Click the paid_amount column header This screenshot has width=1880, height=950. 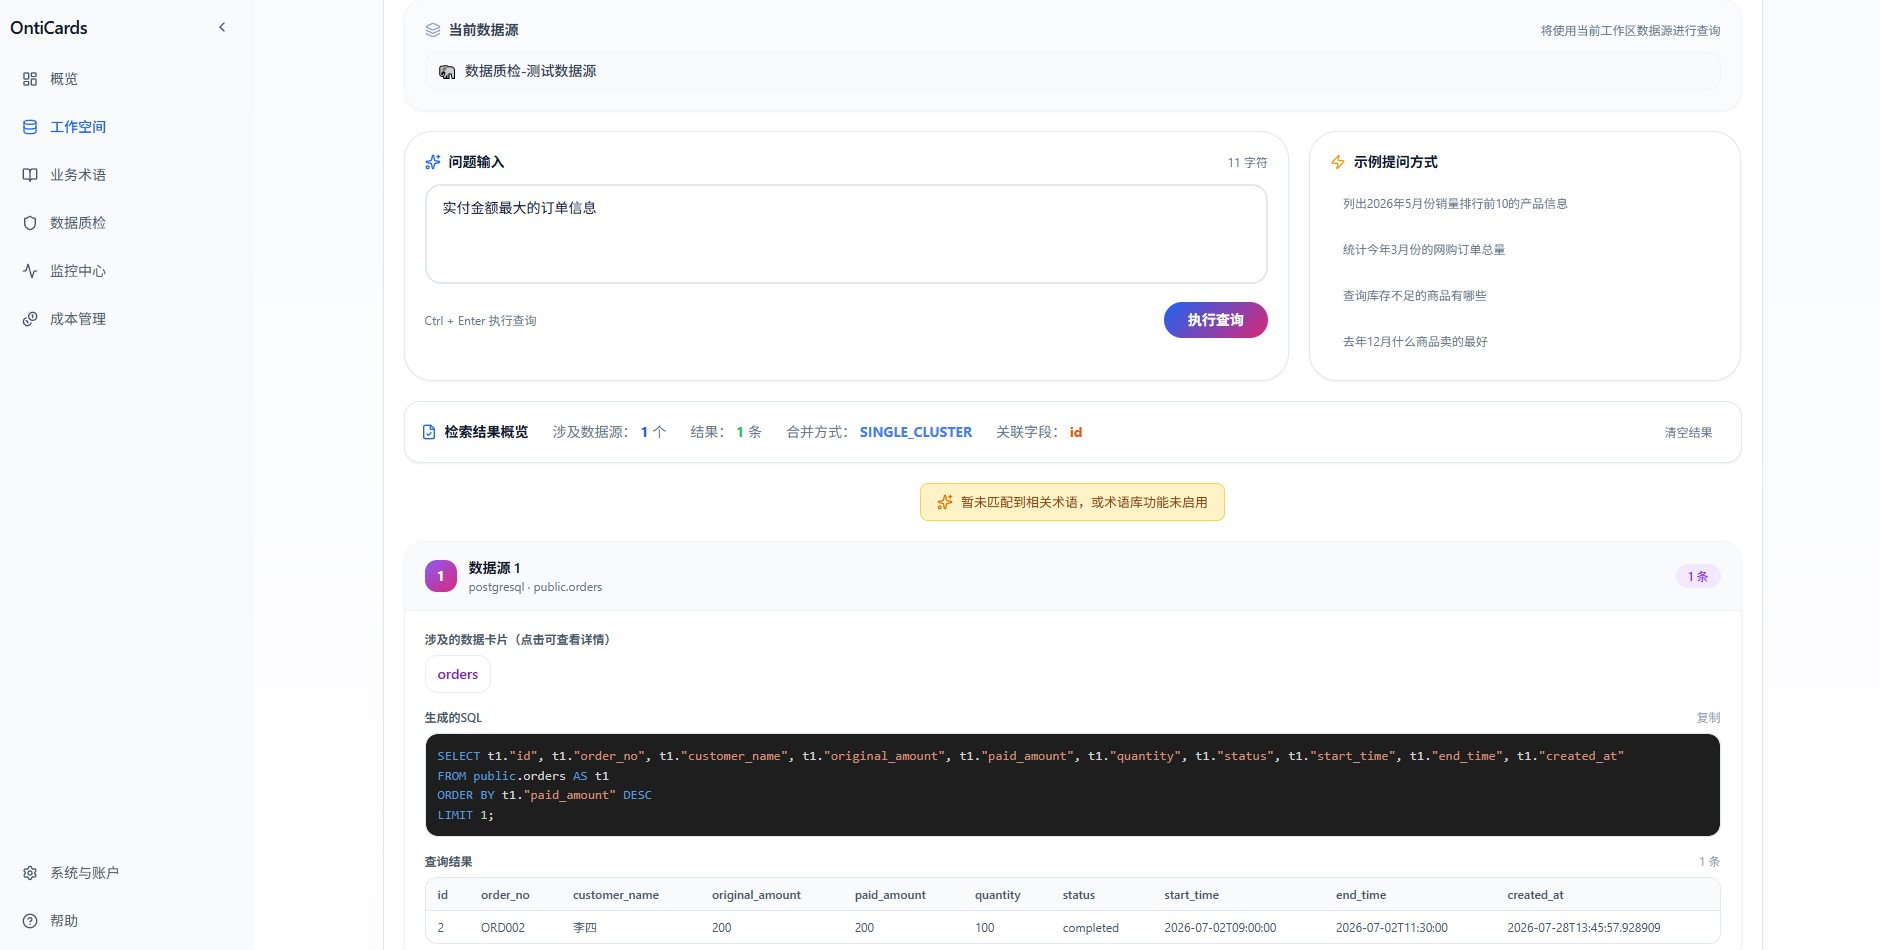pyautogui.click(x=890, y=895)
